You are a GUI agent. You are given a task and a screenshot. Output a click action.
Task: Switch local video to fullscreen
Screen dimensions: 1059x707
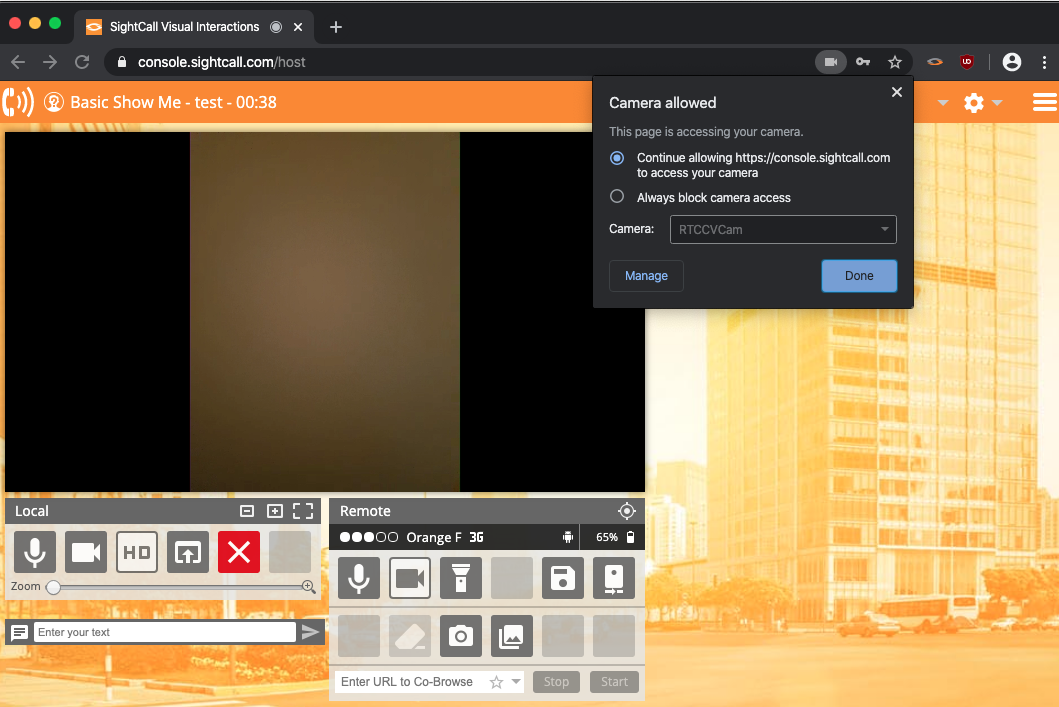click(x=303, y=511)
